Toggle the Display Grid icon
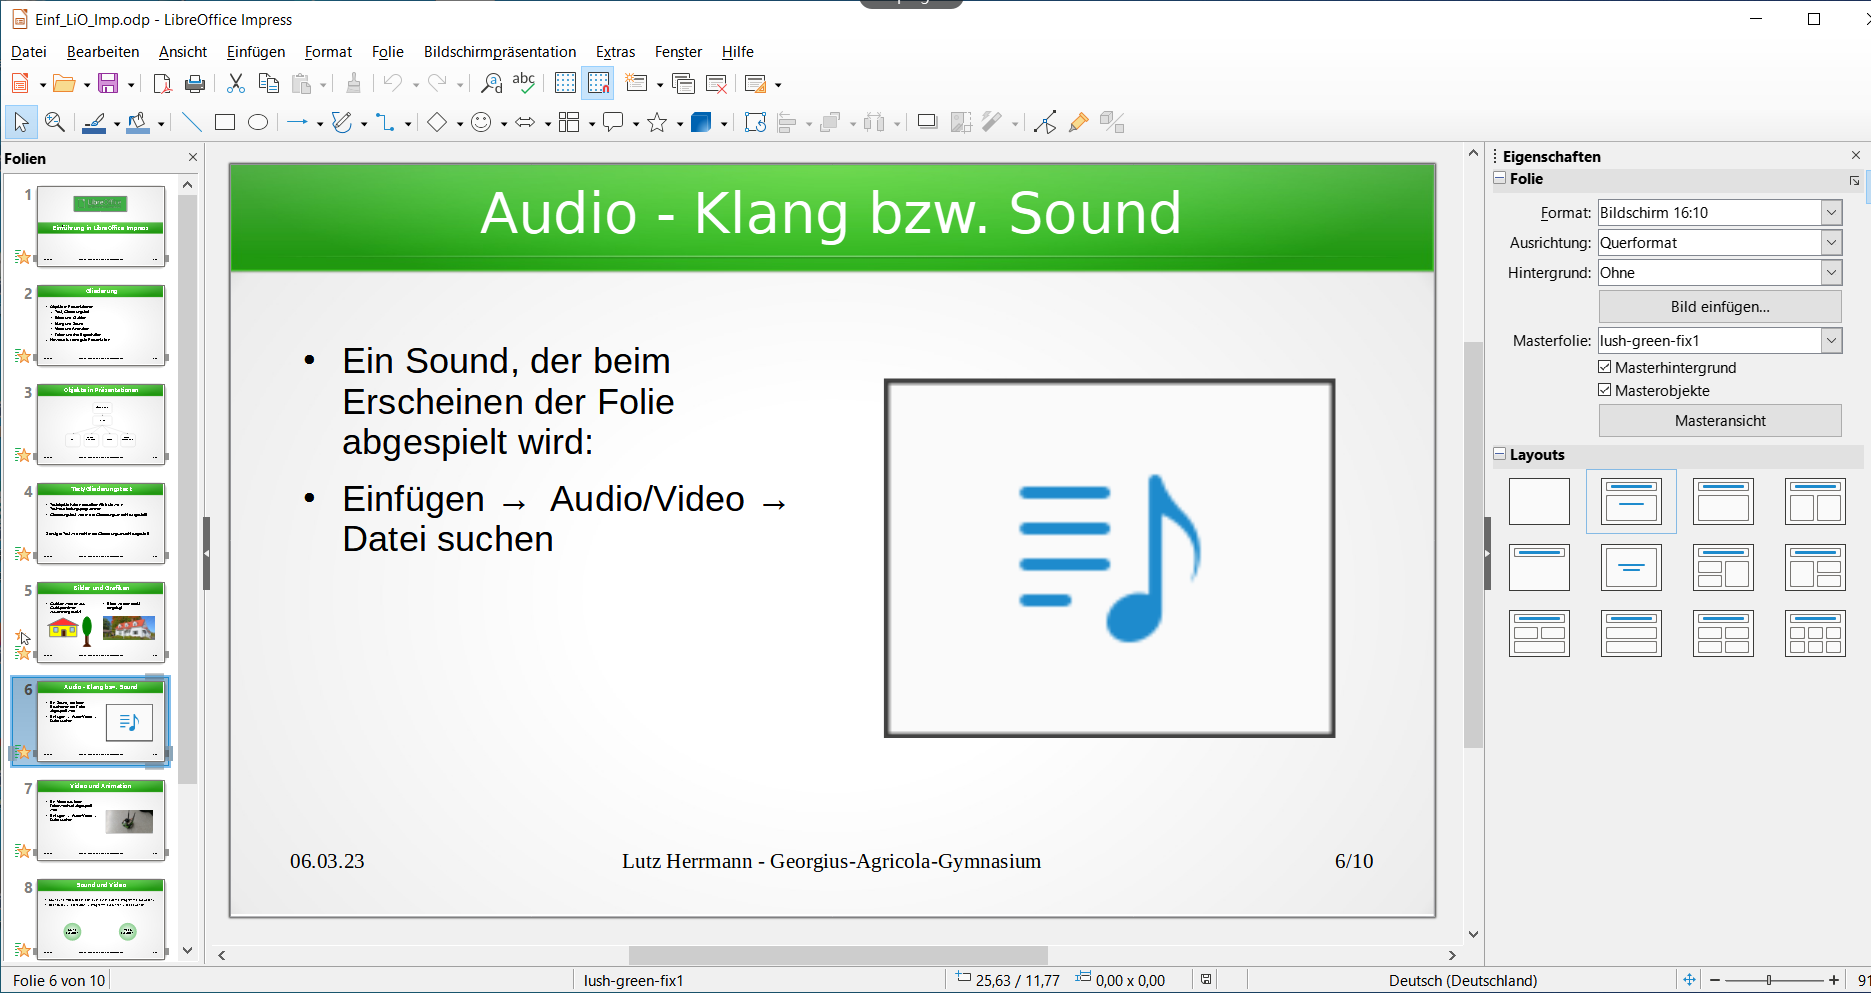The width and height of the screenshot is (1871, 993). [565, 84]
